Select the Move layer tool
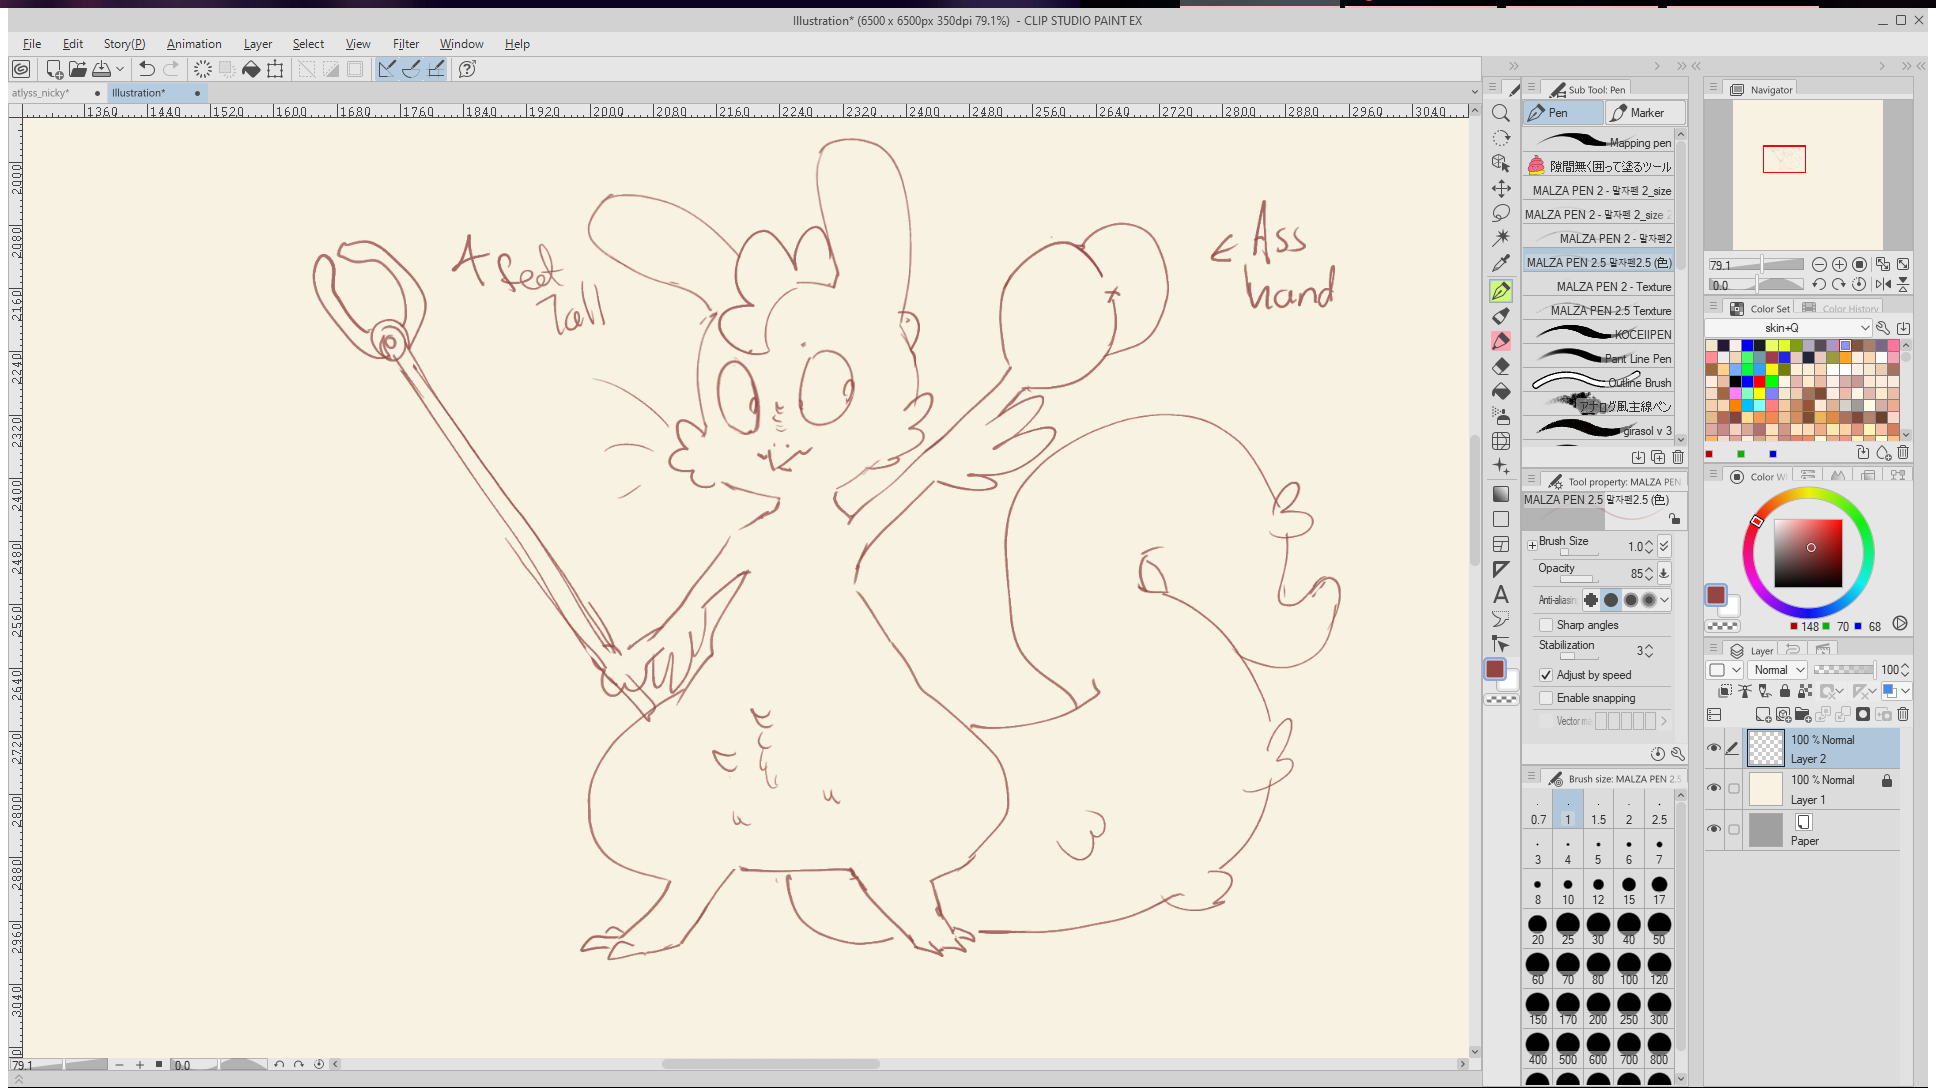This screenshot has height=1088, width=1936. 1500,188
